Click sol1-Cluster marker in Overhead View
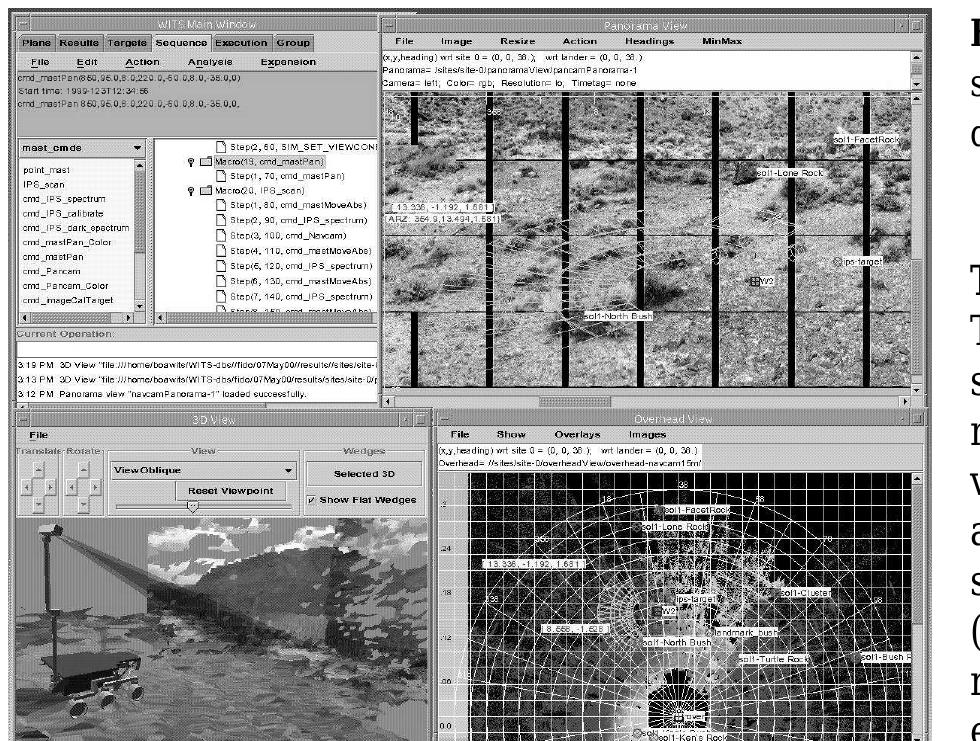 pos(776,592)
